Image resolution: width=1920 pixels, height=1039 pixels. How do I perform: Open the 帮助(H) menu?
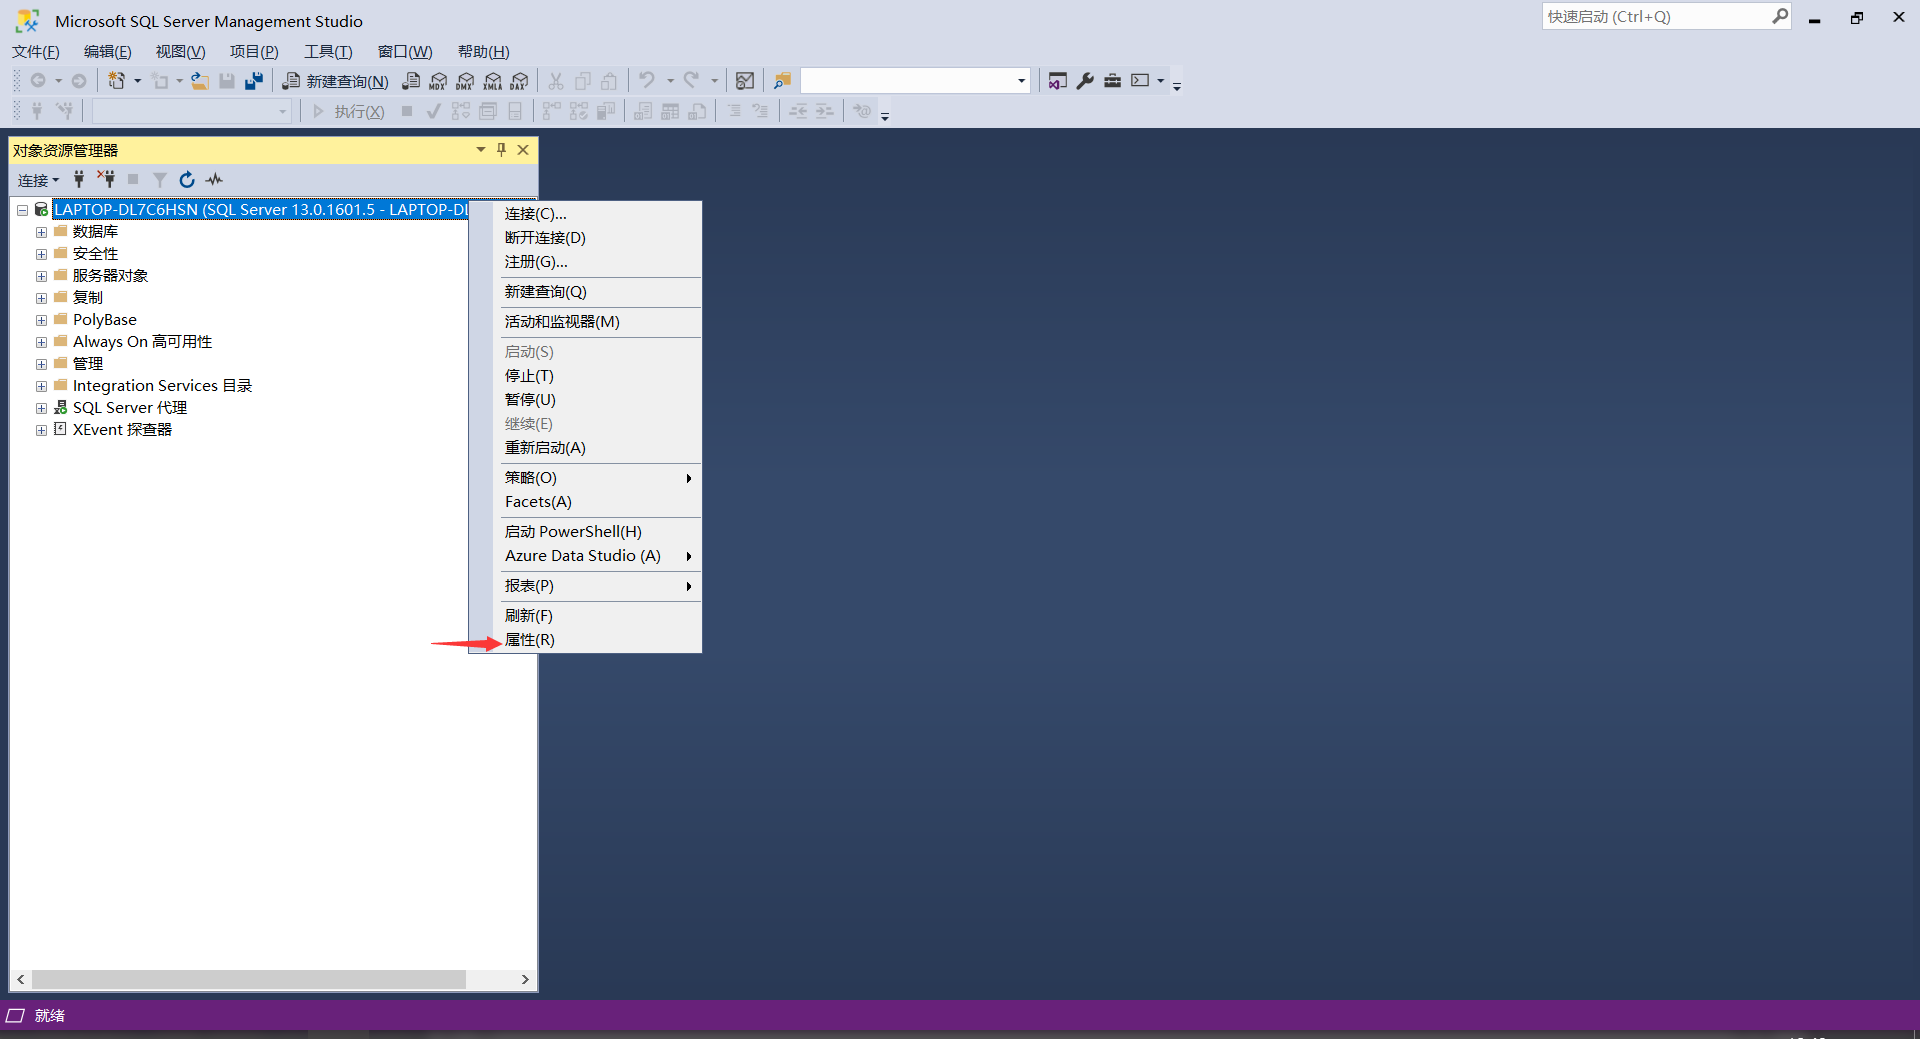(x=484, y=52)
